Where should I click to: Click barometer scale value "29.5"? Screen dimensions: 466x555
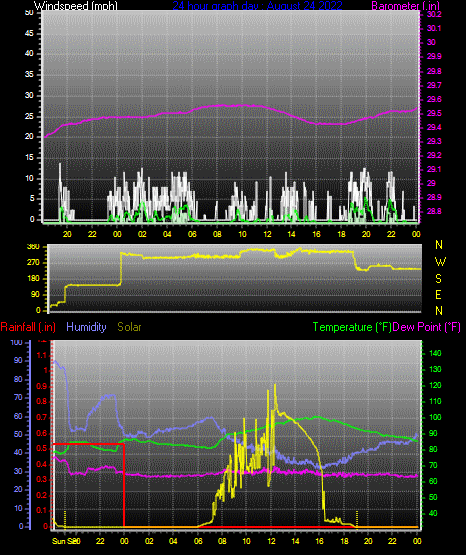pos(434,113)
